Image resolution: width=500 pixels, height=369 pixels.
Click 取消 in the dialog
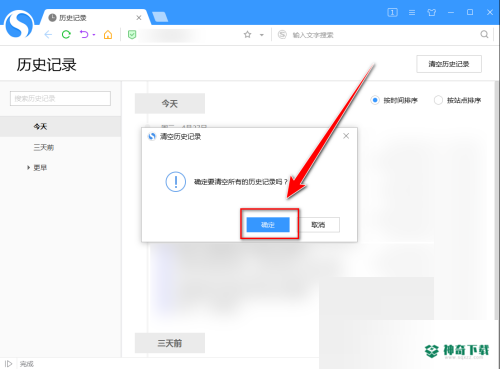click(318, 225)
